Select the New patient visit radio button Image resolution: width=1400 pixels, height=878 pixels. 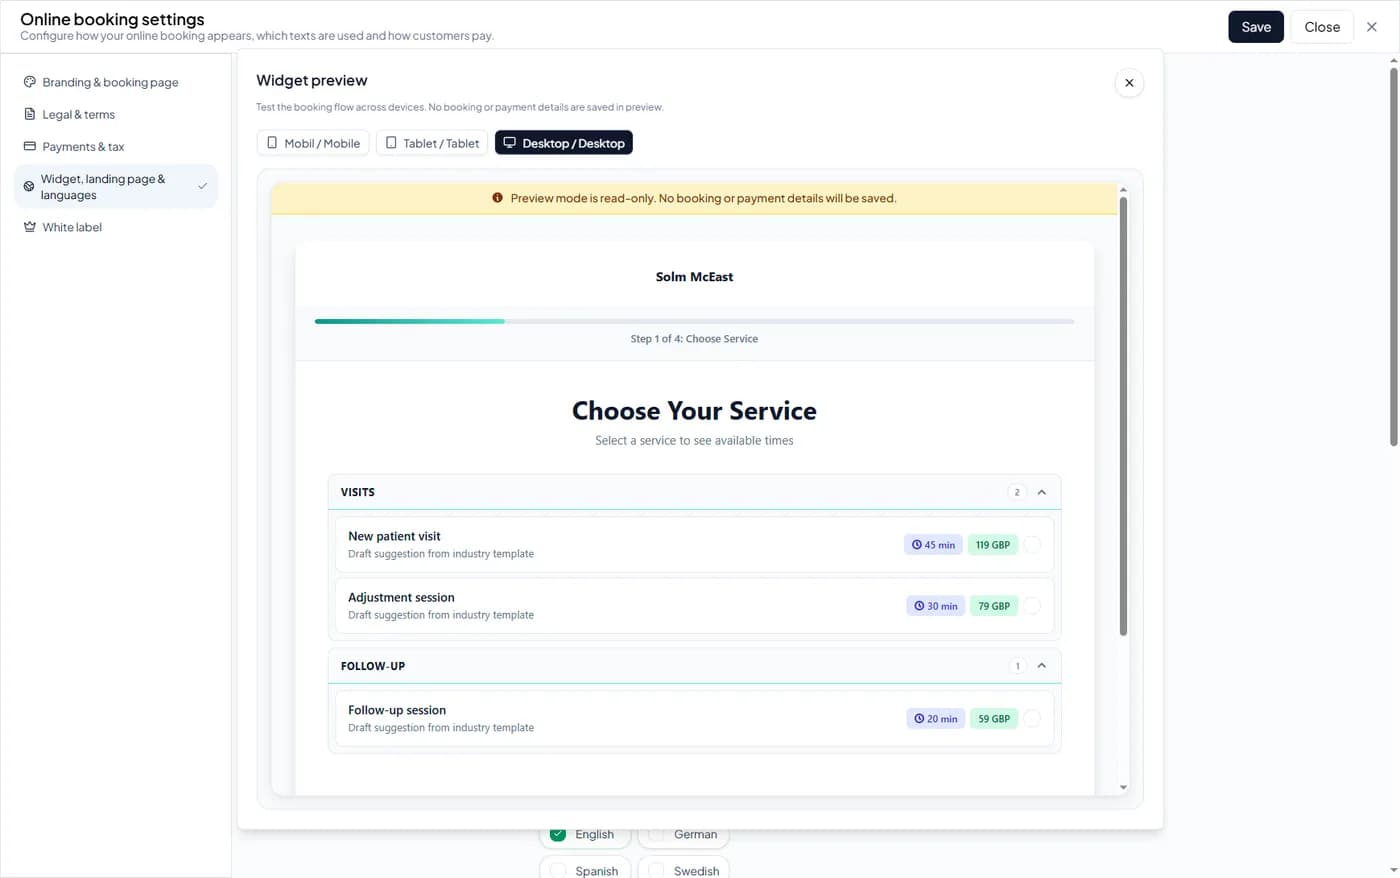pos(1032,545)
